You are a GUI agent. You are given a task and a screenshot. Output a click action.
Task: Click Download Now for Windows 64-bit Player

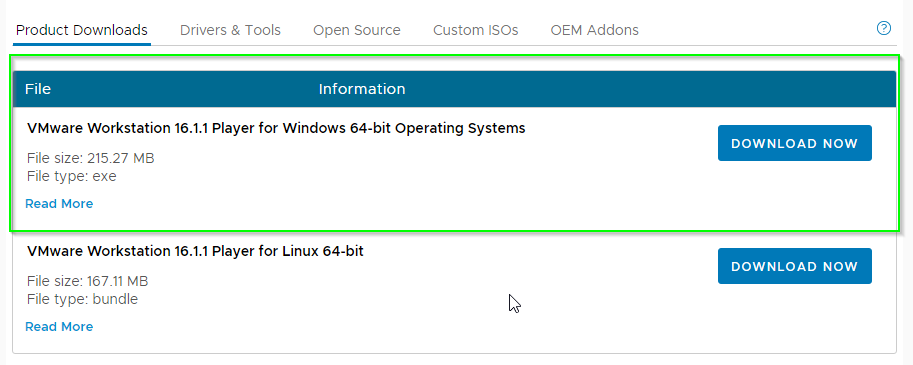click(794, 143)
